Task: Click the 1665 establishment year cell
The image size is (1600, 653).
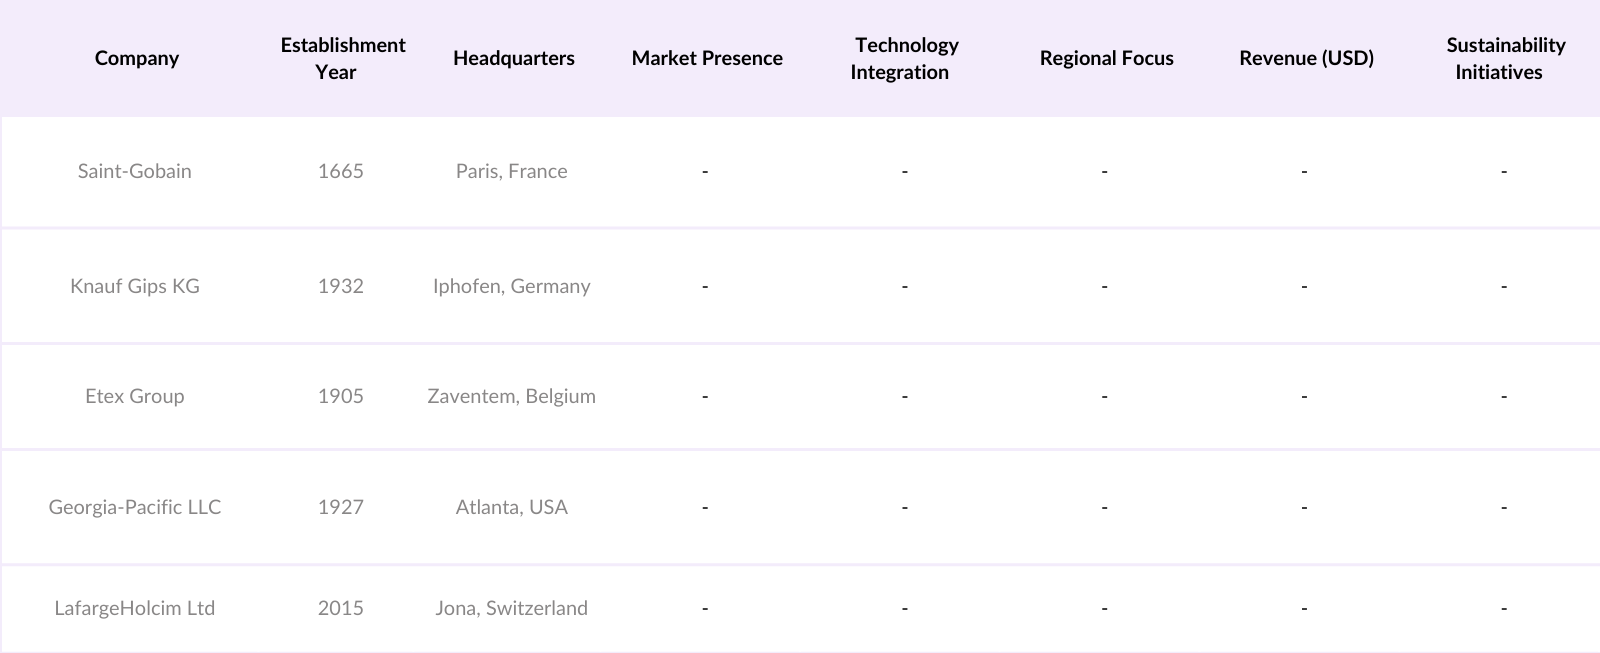Action: click(x=341, y=171)
